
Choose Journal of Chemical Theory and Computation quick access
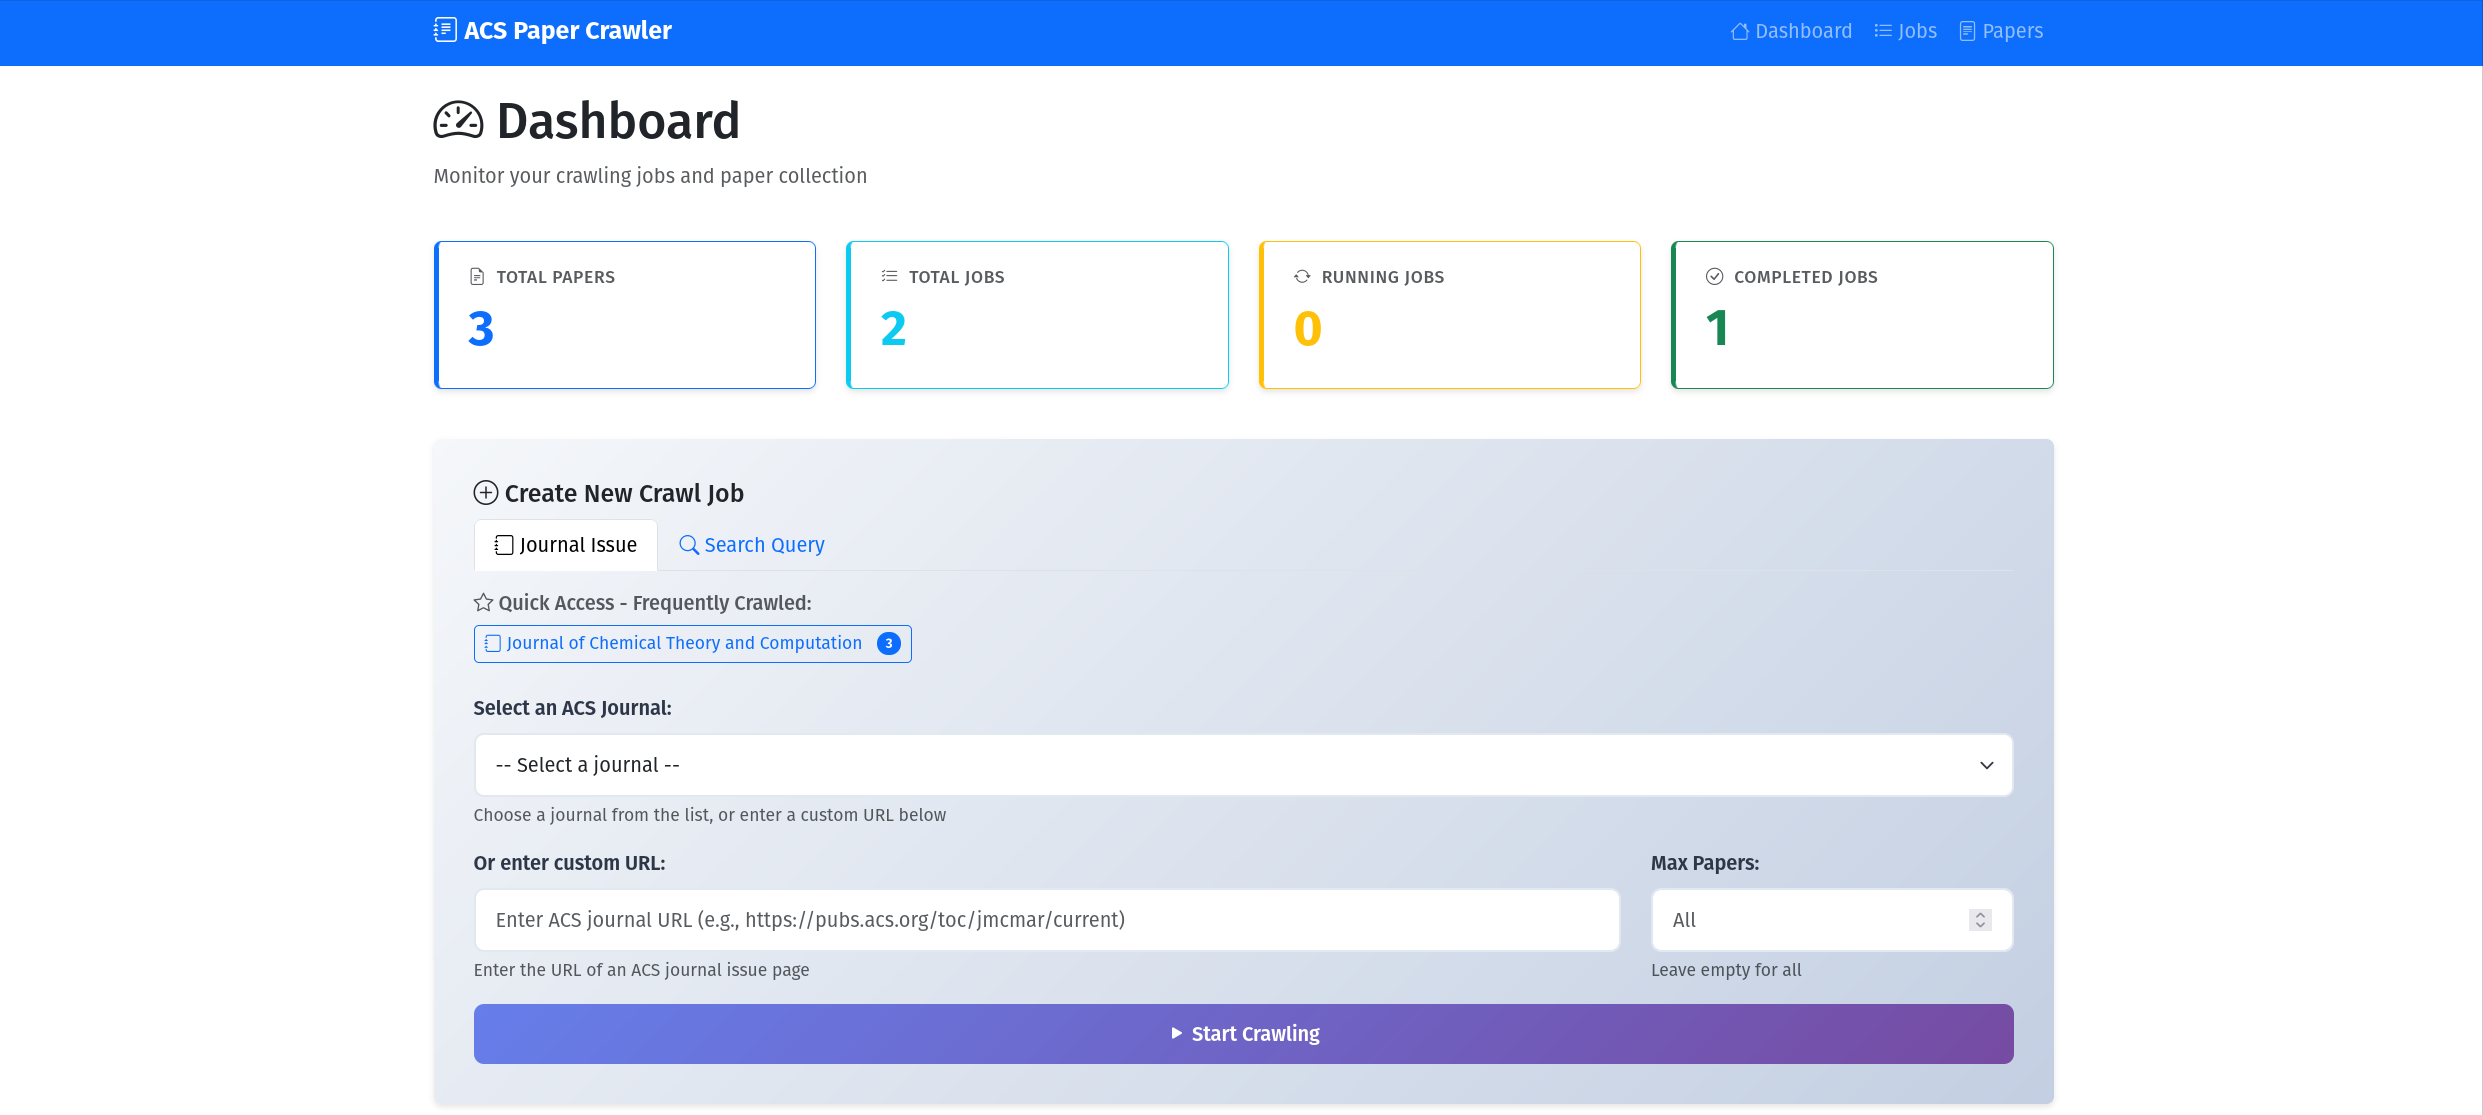click(x=693, y=643)
